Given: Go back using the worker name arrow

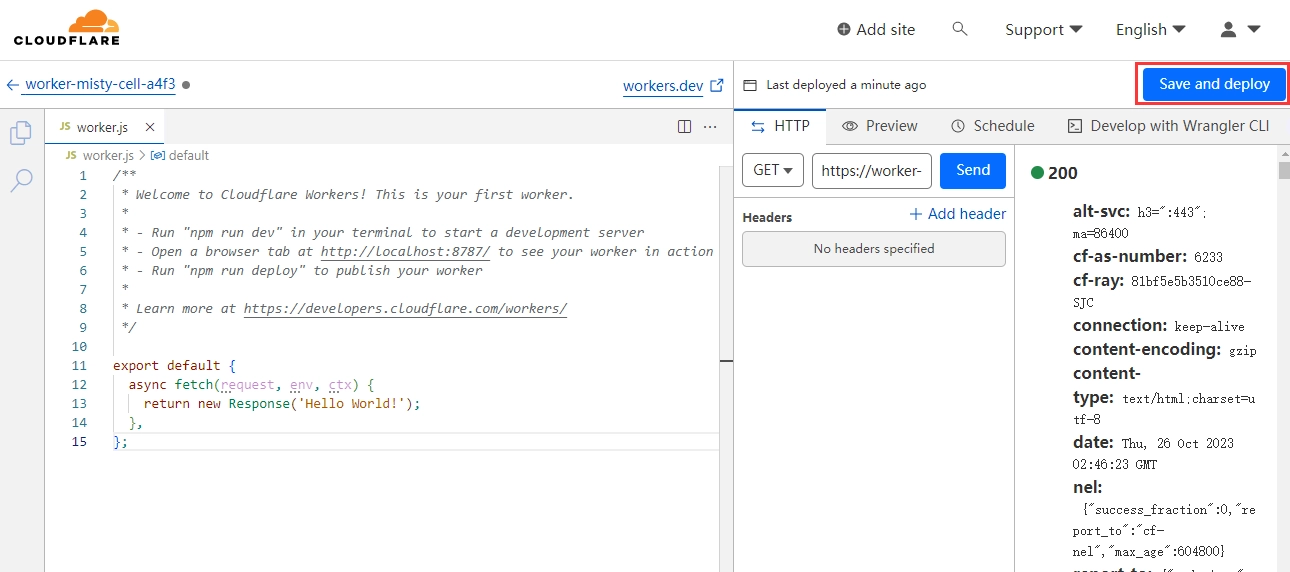Looking at the screenshot, I should pyautogui.click(x=13, y=85).
